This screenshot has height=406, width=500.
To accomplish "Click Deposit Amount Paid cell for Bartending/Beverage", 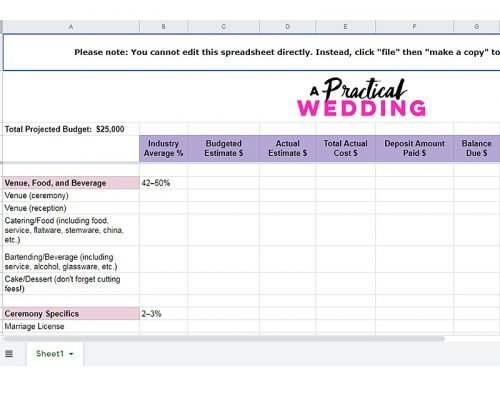I will (x=414, y=259).
